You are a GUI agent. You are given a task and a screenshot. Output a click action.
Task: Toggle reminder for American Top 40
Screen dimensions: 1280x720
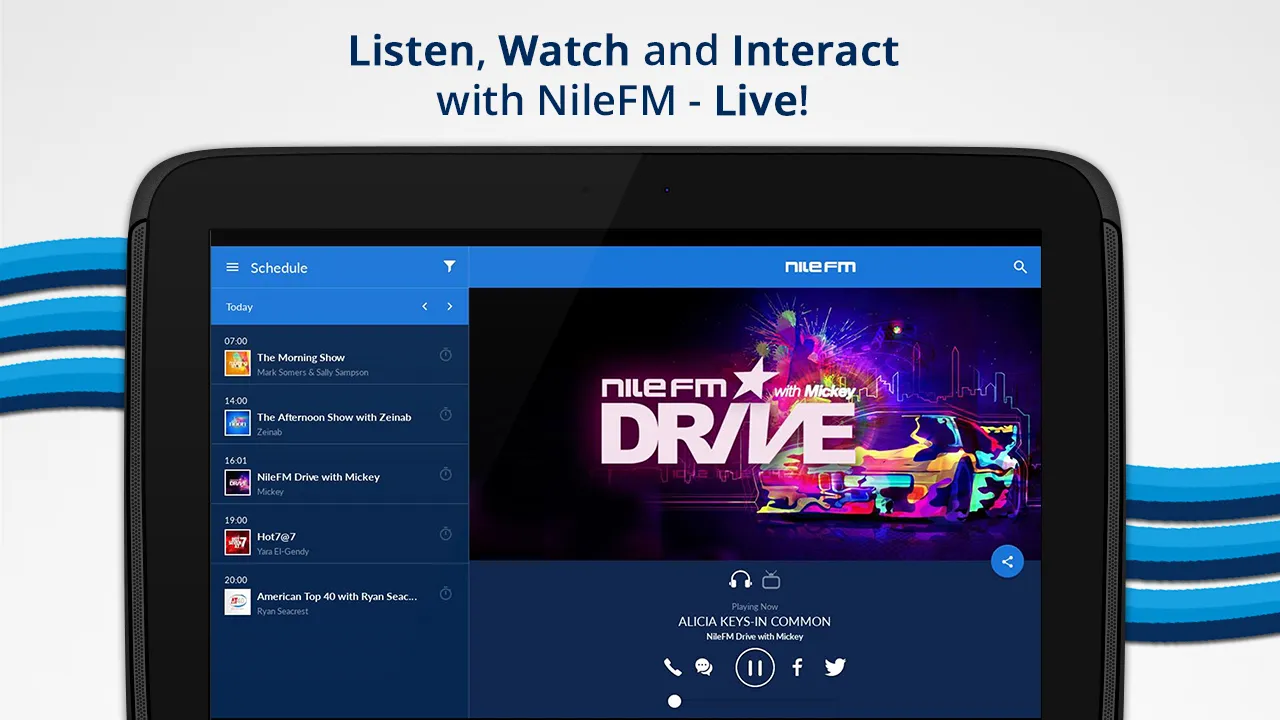pyautogui.click(x=446, y=594)
